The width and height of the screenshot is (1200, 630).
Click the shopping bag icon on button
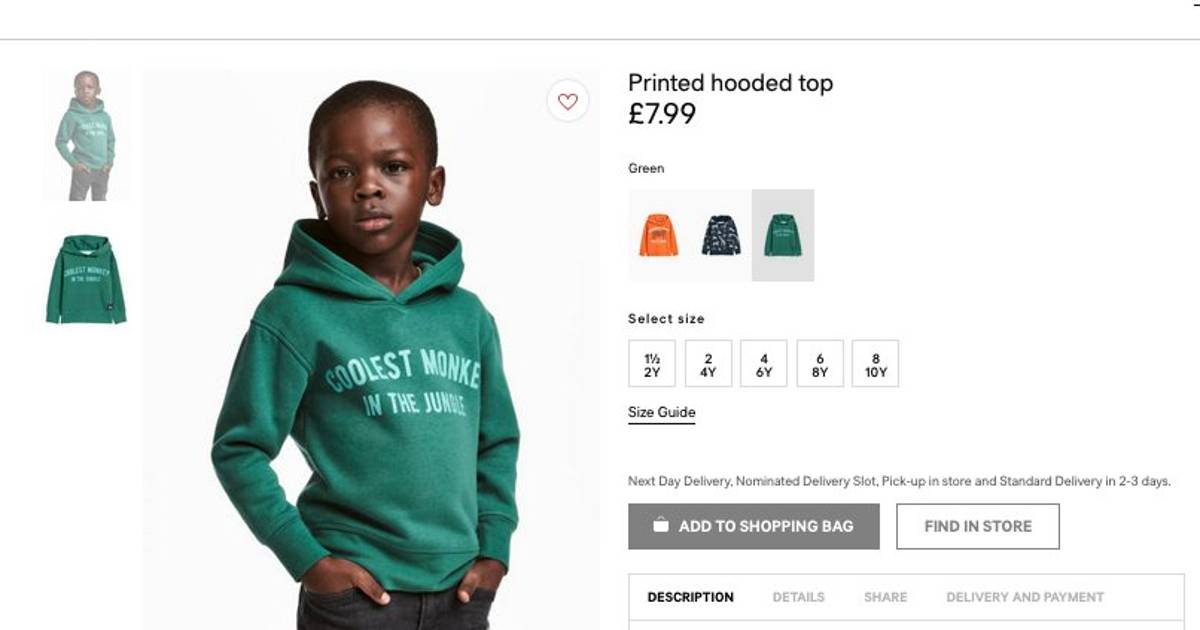pos(660,525)
